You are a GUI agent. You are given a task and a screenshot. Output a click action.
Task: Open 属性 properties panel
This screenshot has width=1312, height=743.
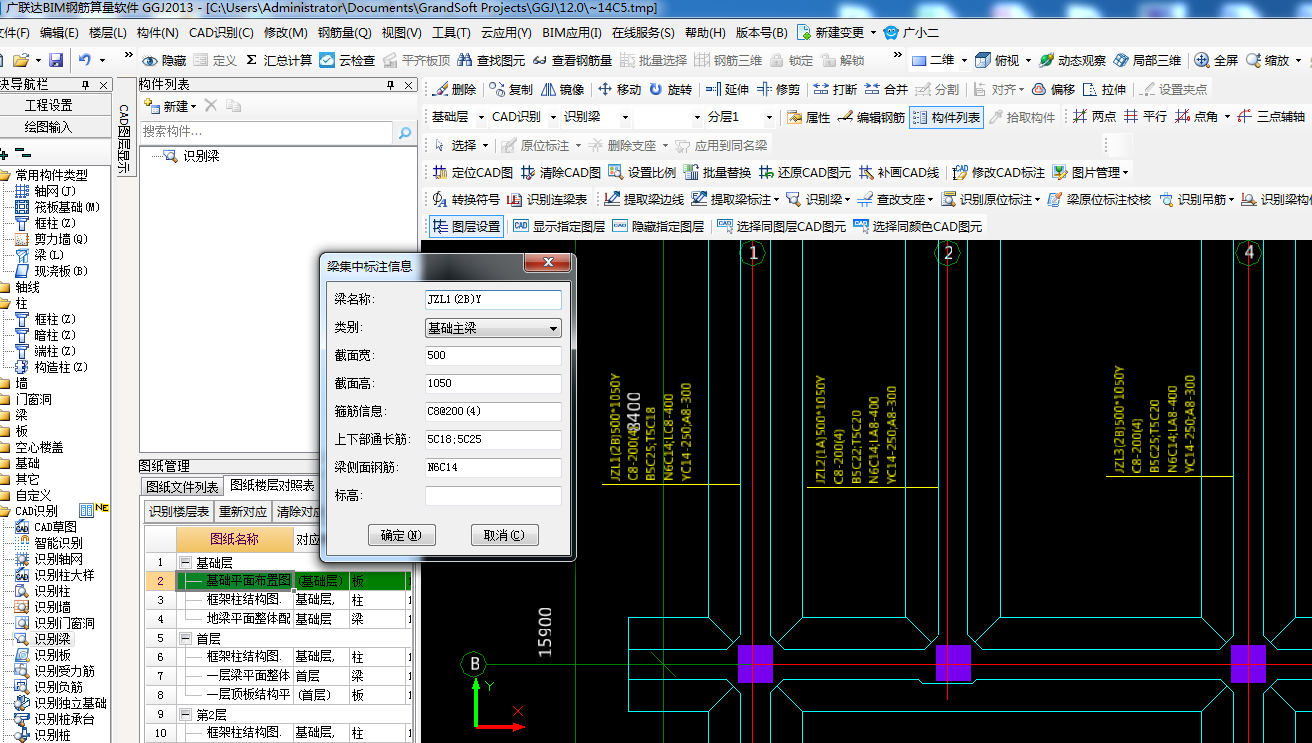(x=809, y=117)
